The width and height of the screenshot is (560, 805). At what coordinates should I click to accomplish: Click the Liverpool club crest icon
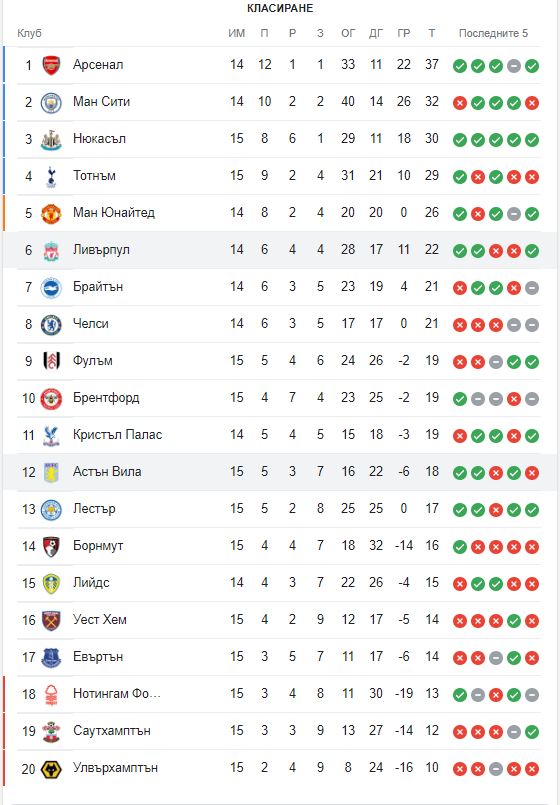coord(51,250)
